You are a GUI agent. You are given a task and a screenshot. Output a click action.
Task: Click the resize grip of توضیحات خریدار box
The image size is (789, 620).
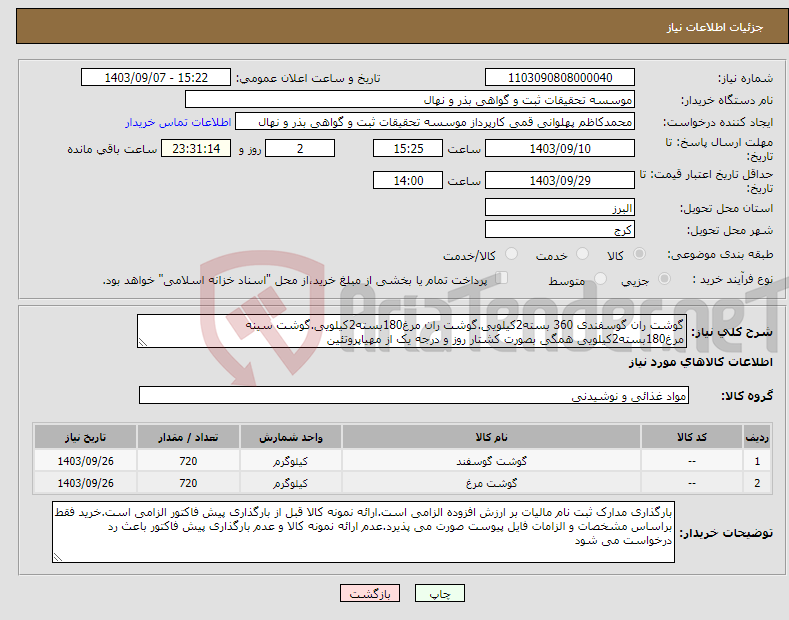[58, 557]
